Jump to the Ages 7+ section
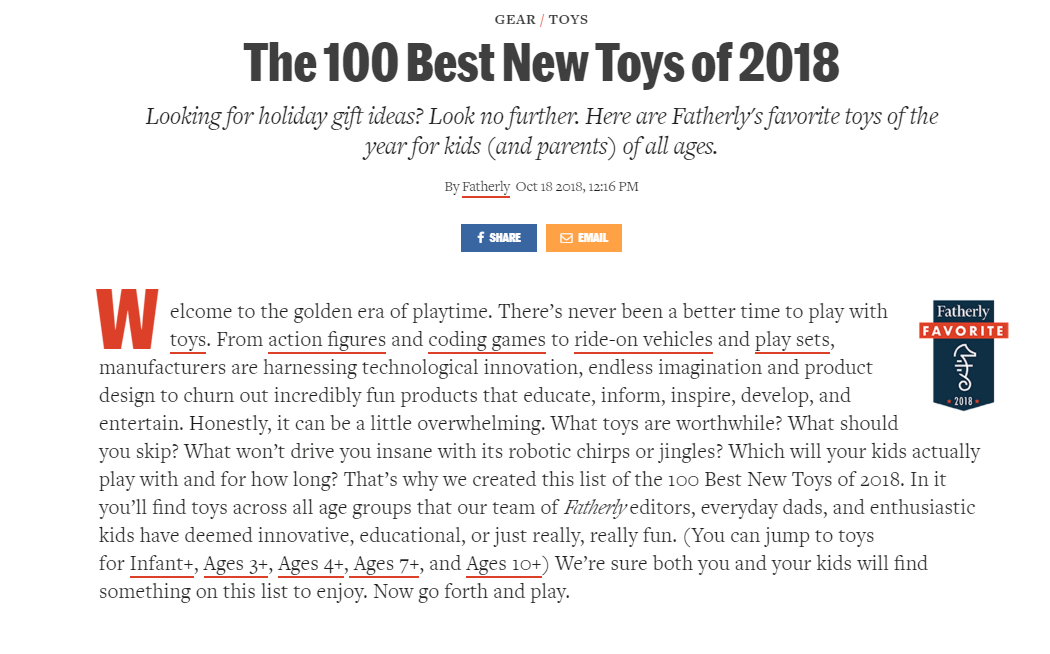The width and height of the screenshot is (1050, 654). click(384, 563)
